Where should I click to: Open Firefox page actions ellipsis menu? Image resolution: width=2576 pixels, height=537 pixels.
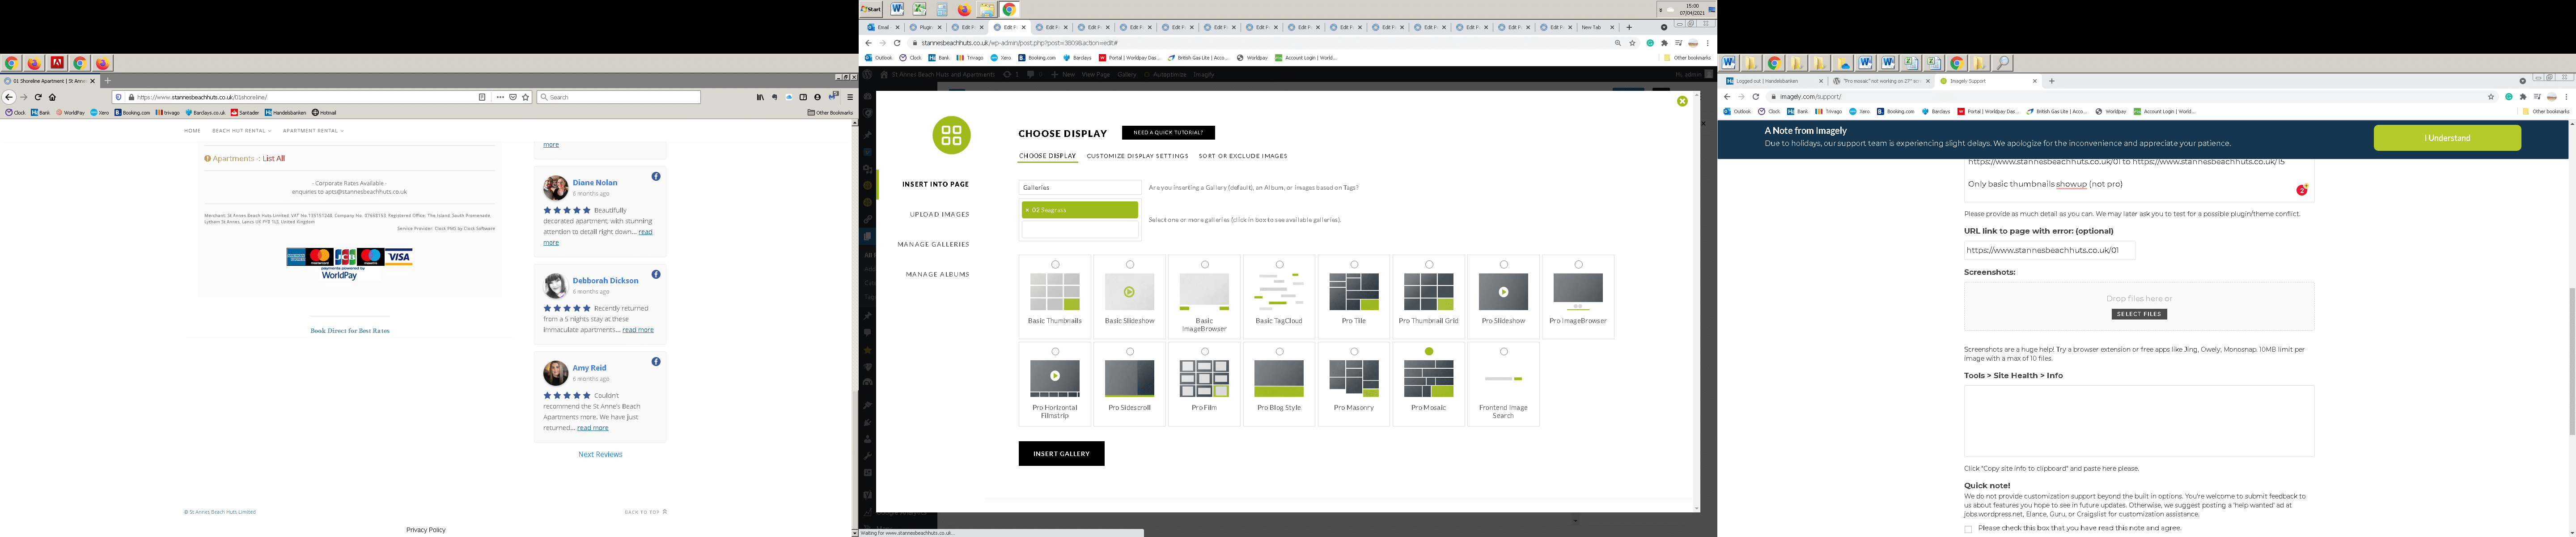click(500, 97)
